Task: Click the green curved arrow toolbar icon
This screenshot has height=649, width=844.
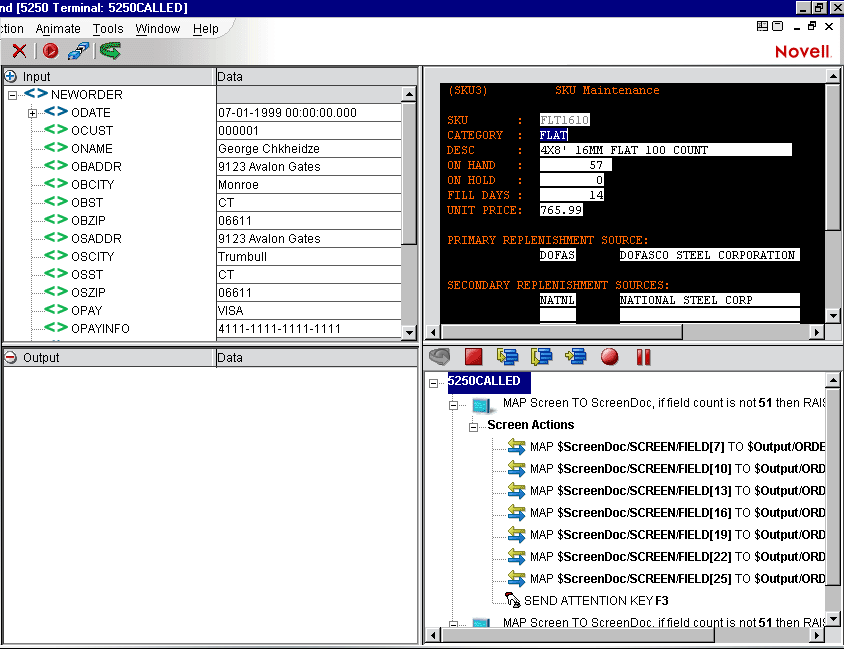Action: tap(110, 50)
